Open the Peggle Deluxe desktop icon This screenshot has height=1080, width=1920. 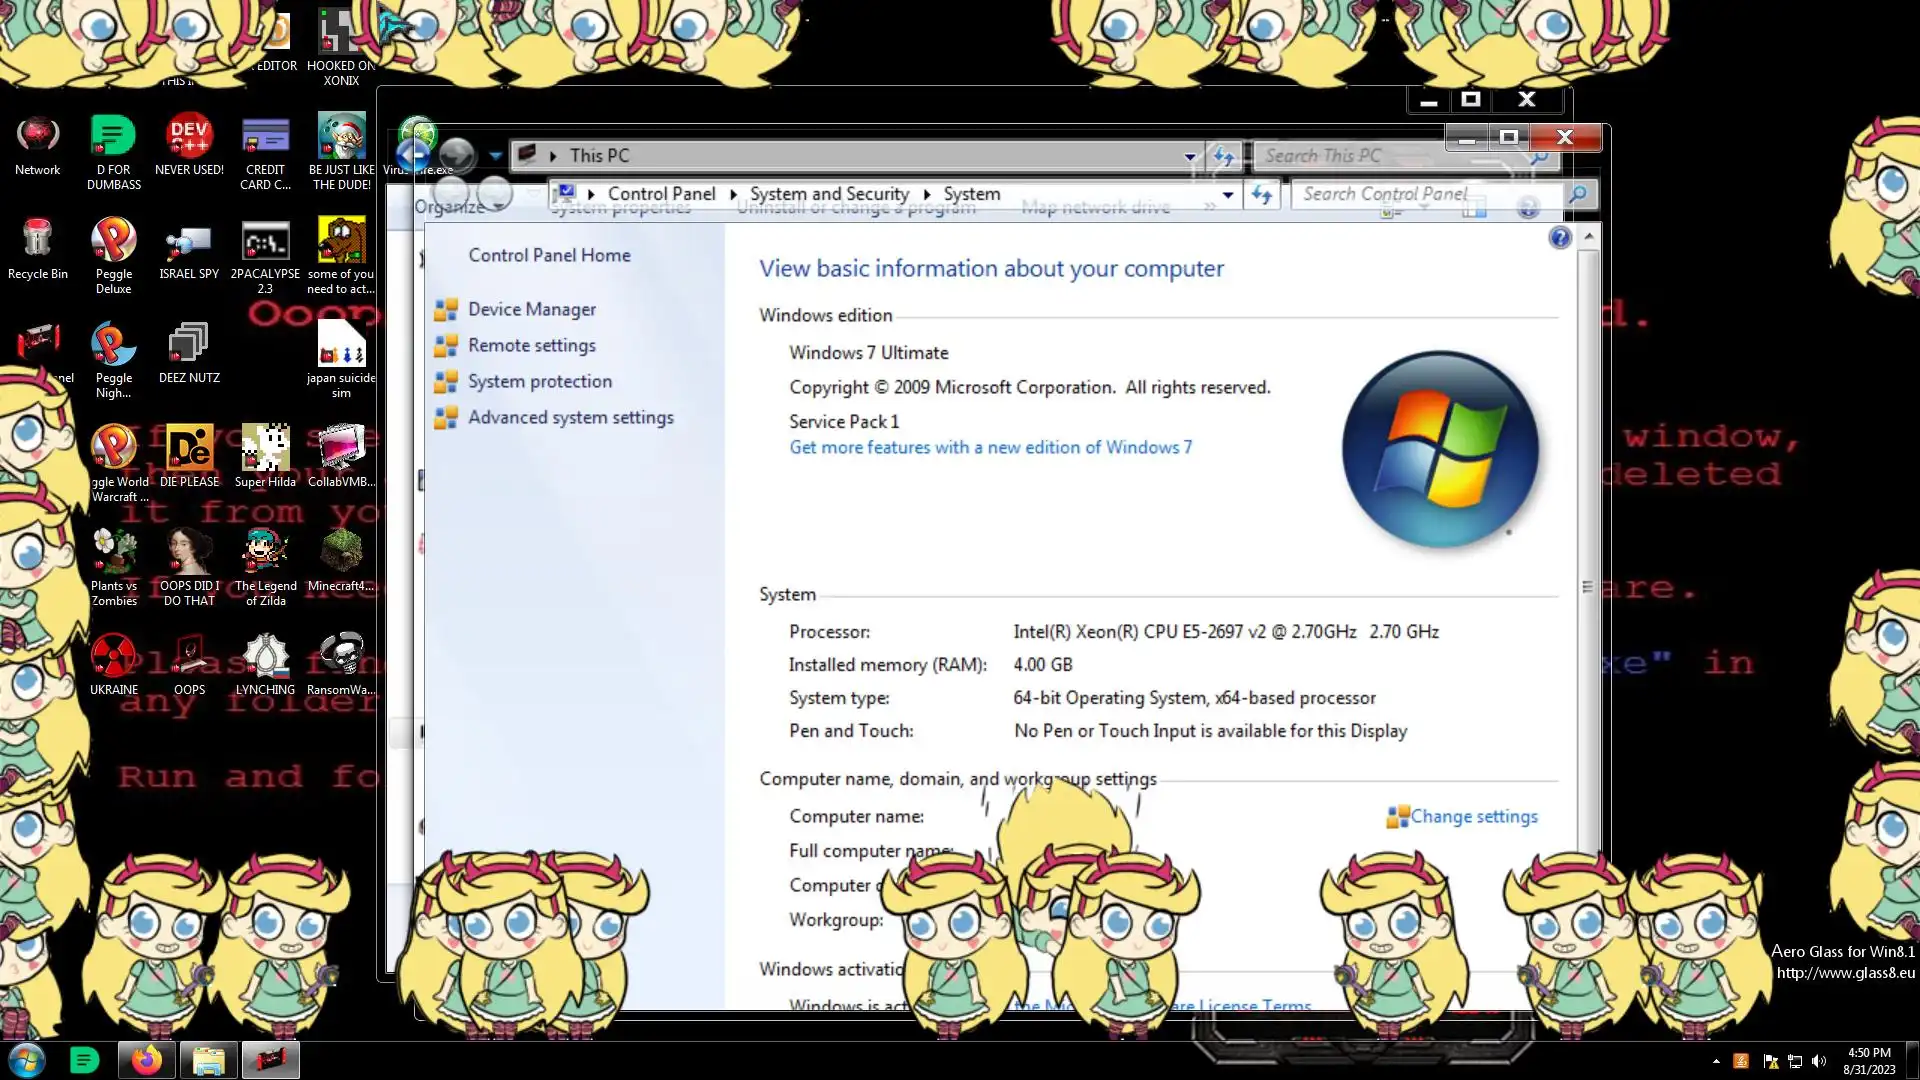[x=113, y=242]
